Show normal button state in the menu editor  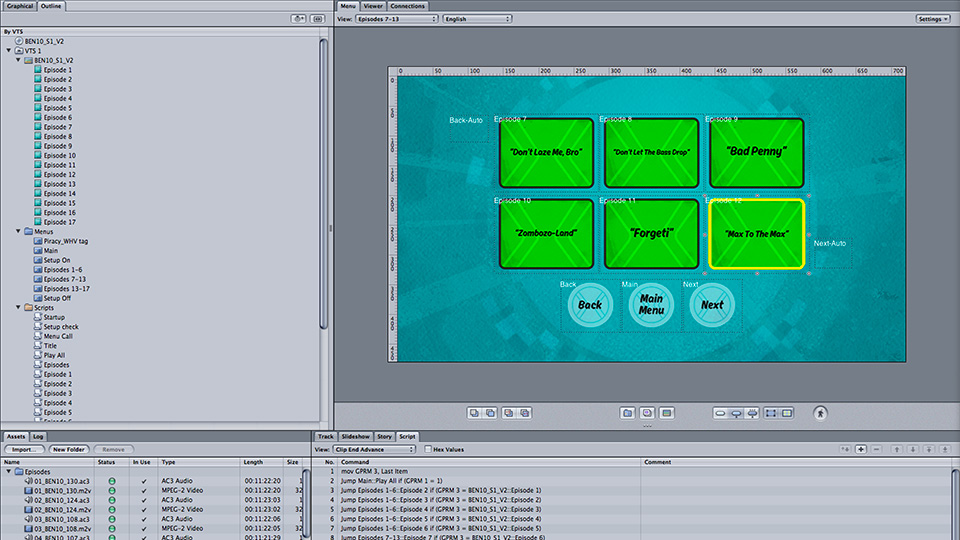tap(720, 413)
